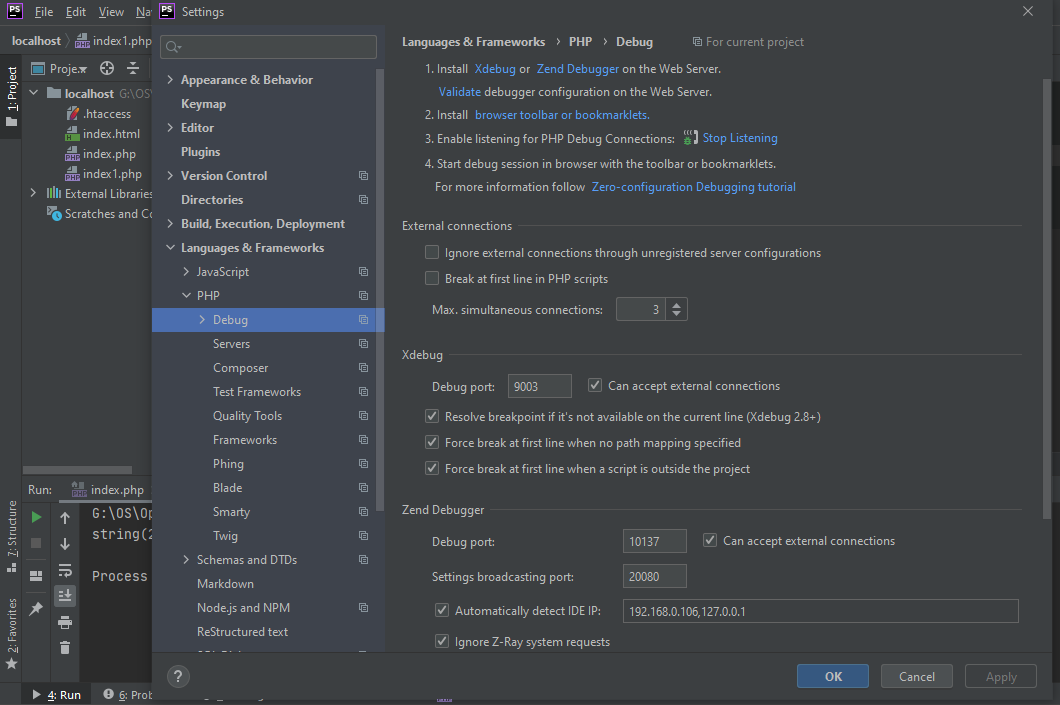Toggle Zend Debugger Can accept external connections
1060x705 pixels.
(x=710, y=540)
